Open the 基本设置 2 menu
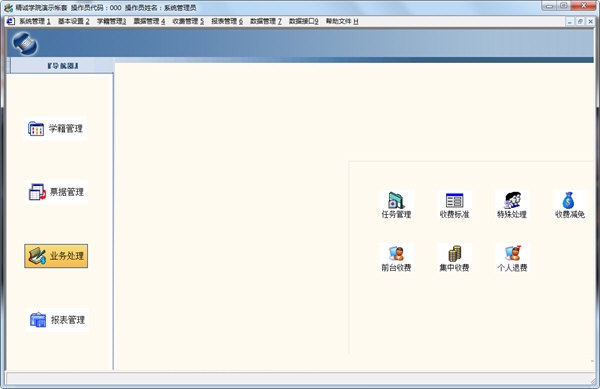The height and width of the screenshot is (389, 600). tap(73, 21)
